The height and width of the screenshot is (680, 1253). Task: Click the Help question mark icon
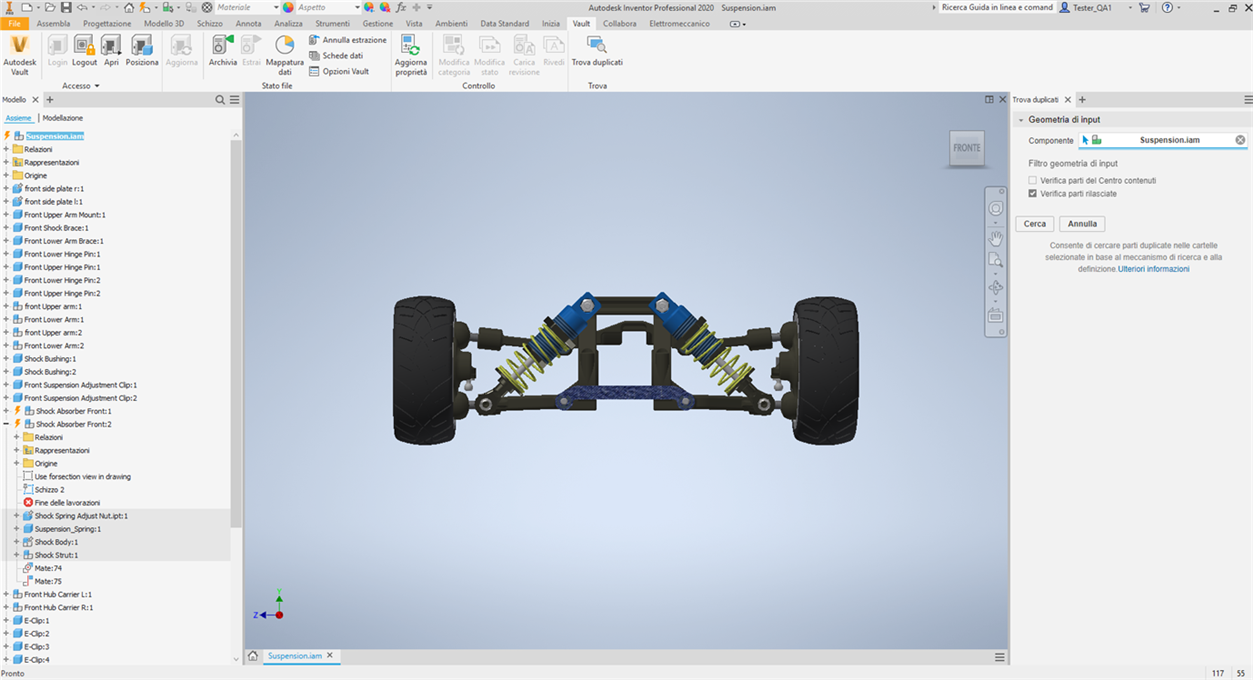click(x=1167, y=7)
